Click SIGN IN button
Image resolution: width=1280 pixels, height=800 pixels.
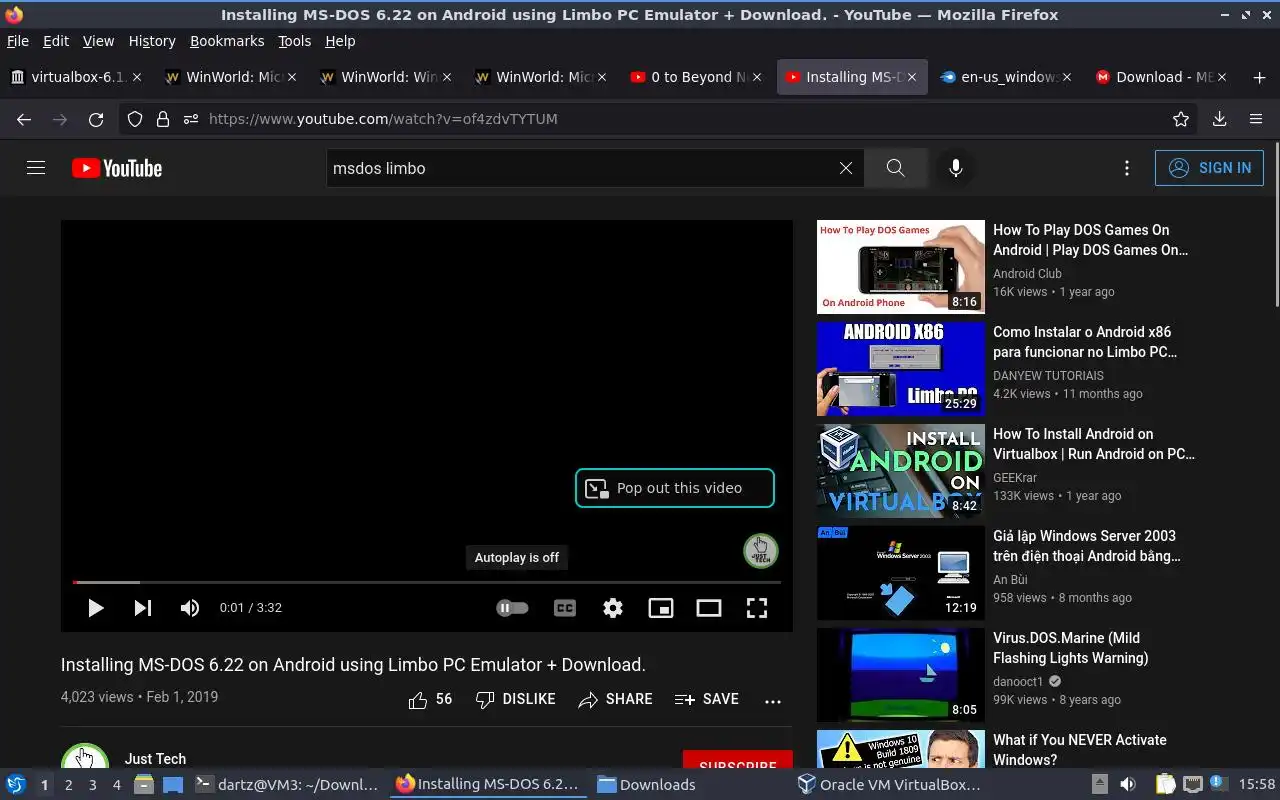click(x=1209, y=168)
